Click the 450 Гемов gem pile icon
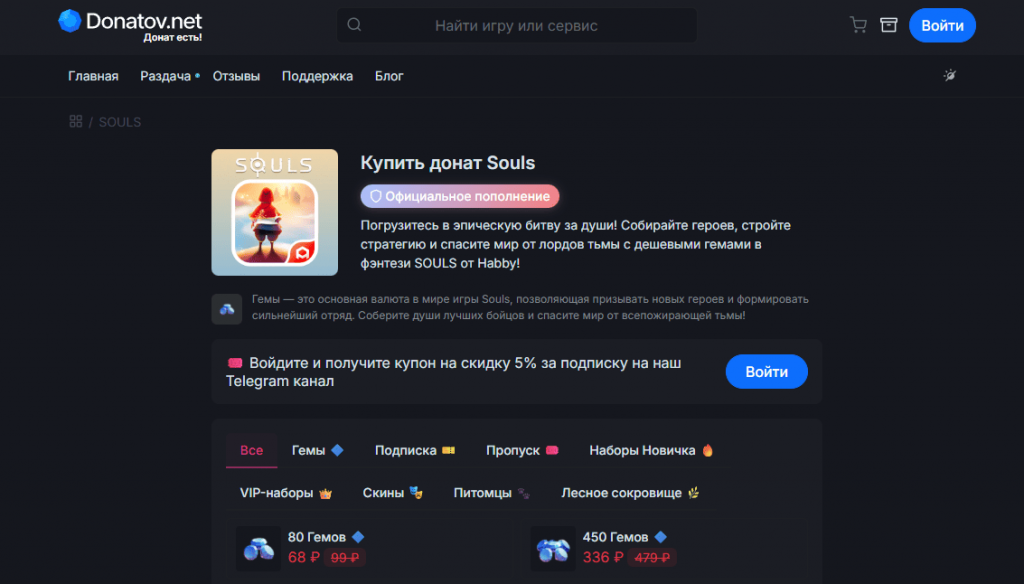The width and height of the screenshot is (1024, 584). click(x=552, y=548)
